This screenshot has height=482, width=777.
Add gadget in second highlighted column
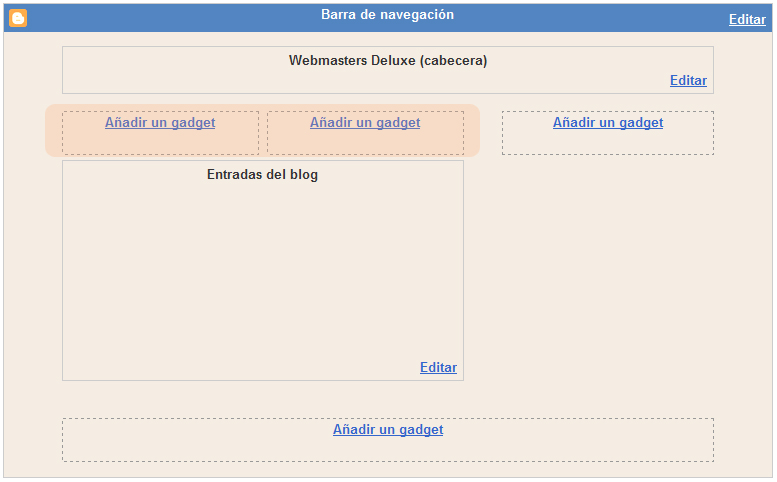(365, 122)
